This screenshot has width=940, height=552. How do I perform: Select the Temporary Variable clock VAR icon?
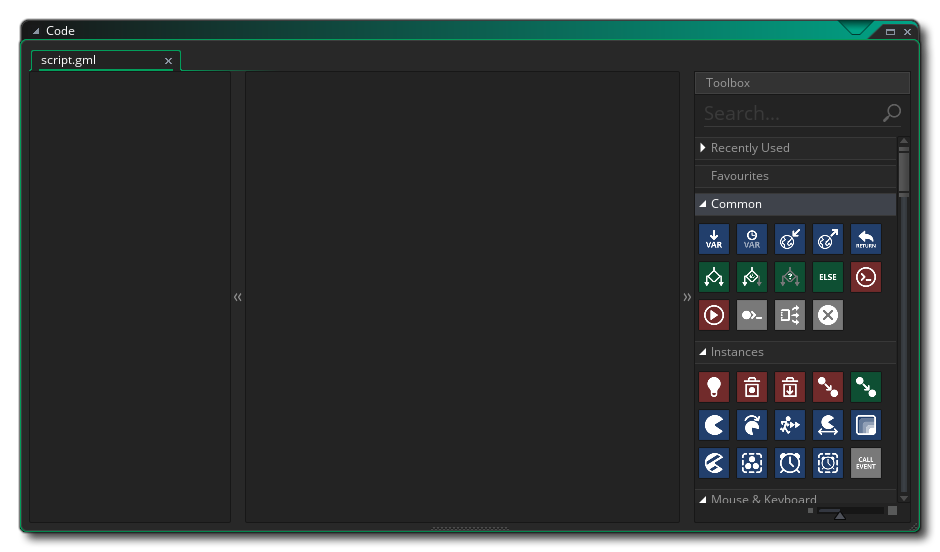pos(752,239)
